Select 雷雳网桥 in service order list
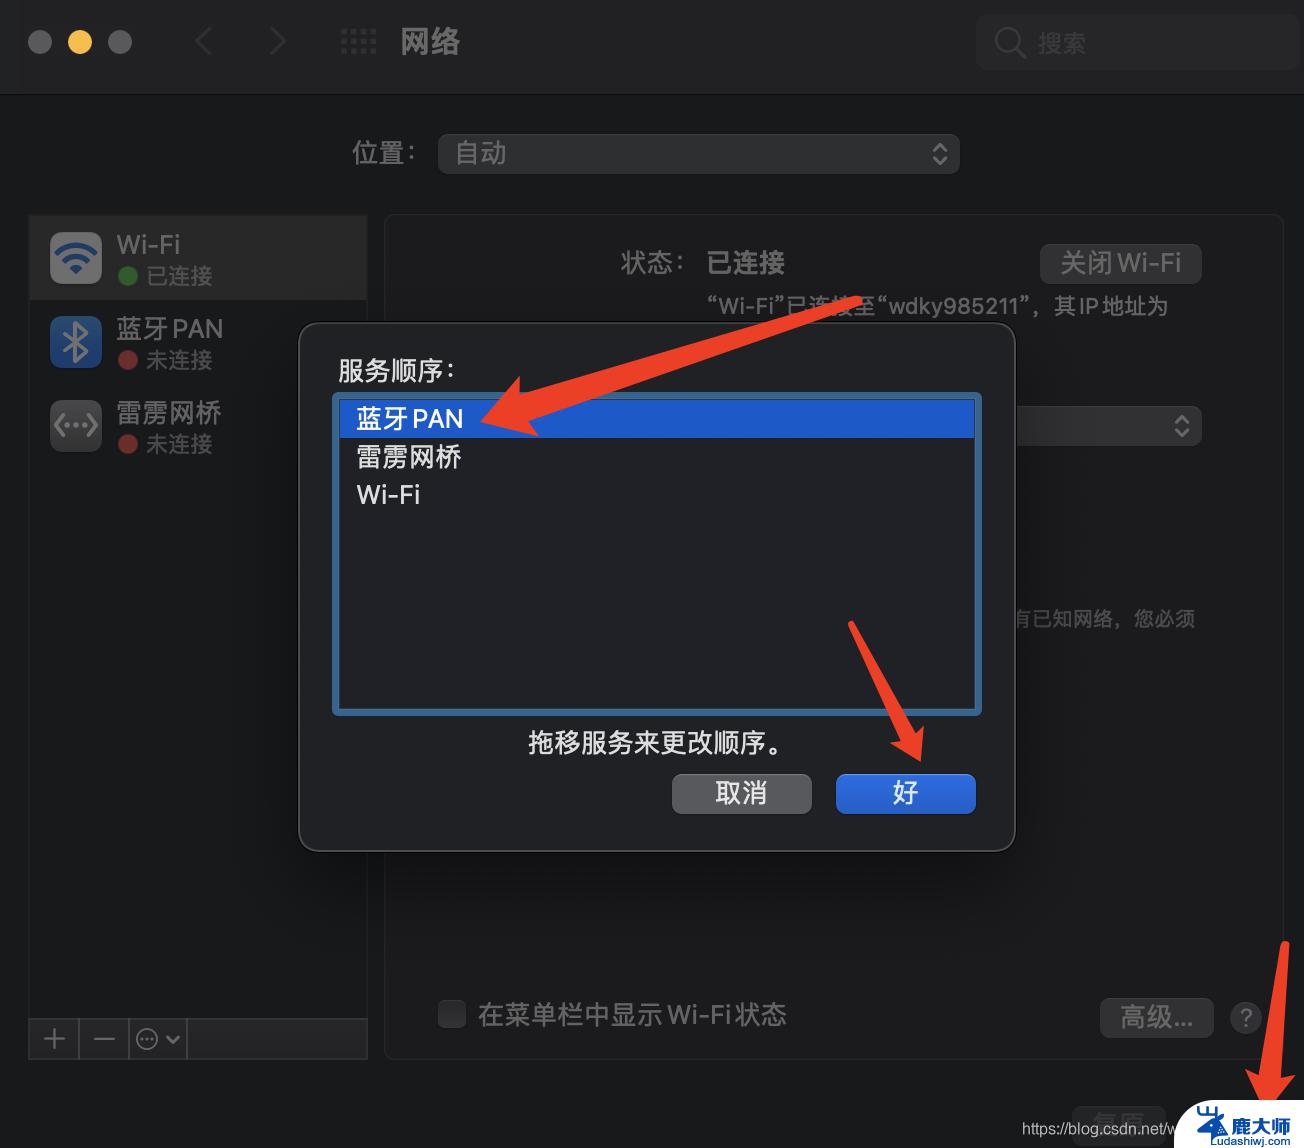Image resolution: width=1304 pixels, height=1148 pixels. pyautogui.click(x=657, y=457)
